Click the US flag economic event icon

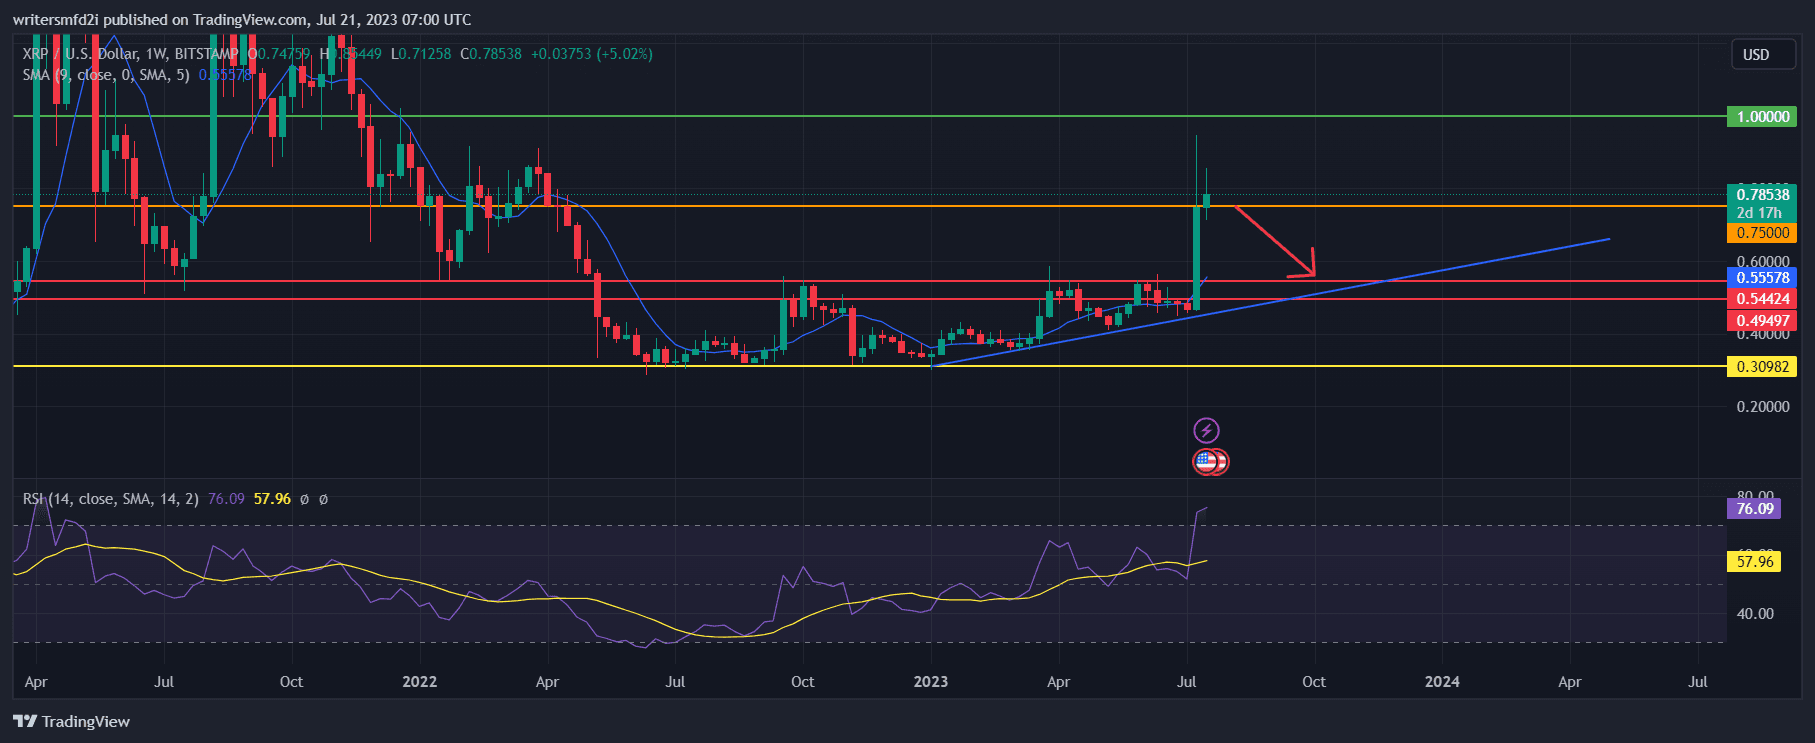point(1207,462)
